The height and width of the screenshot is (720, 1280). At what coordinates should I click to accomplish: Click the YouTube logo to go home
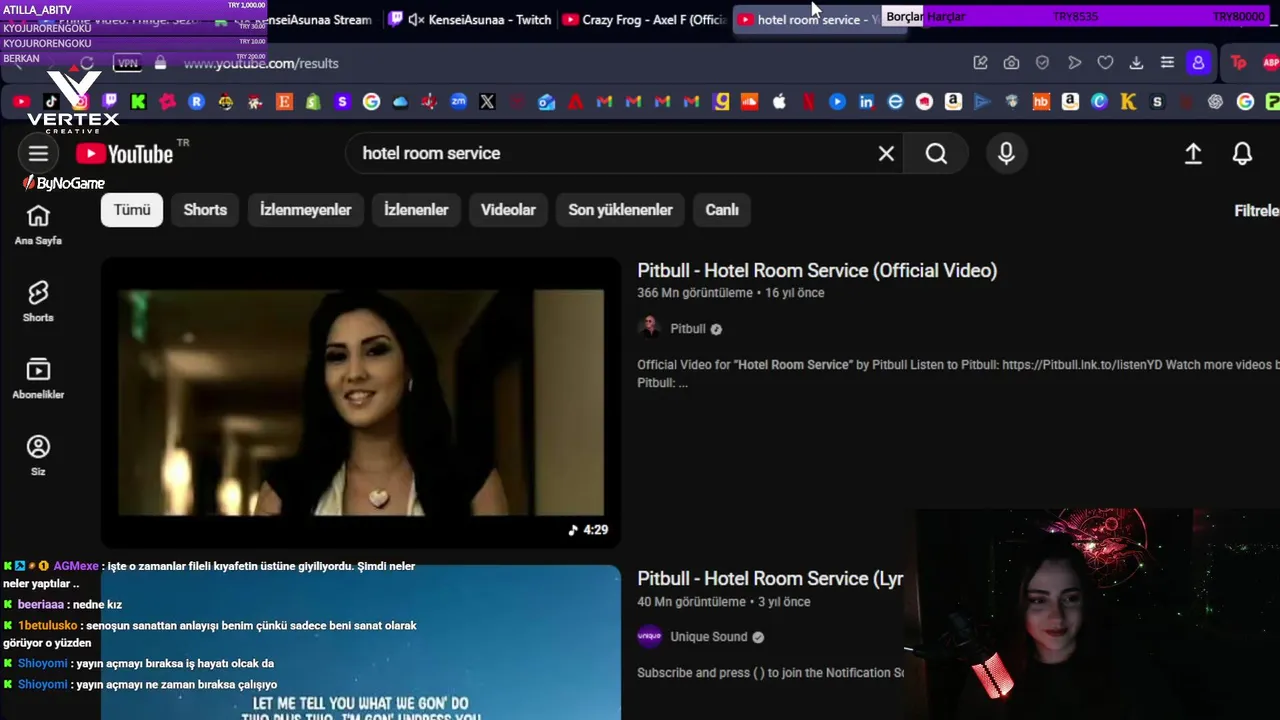click(125, 153)
